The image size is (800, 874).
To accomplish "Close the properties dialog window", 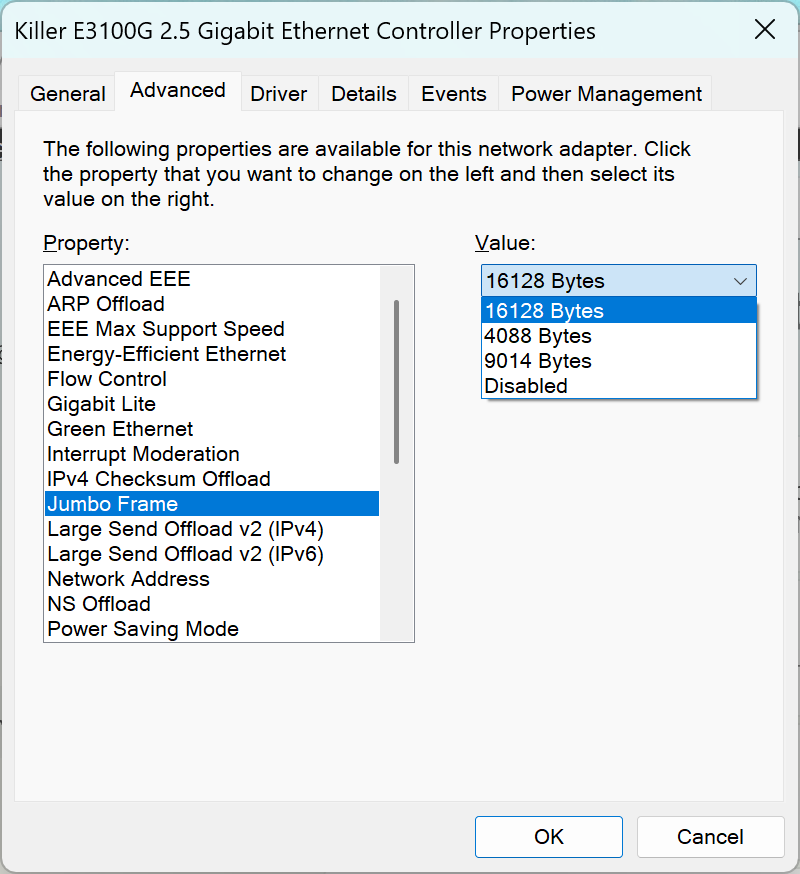I will 765,30.
